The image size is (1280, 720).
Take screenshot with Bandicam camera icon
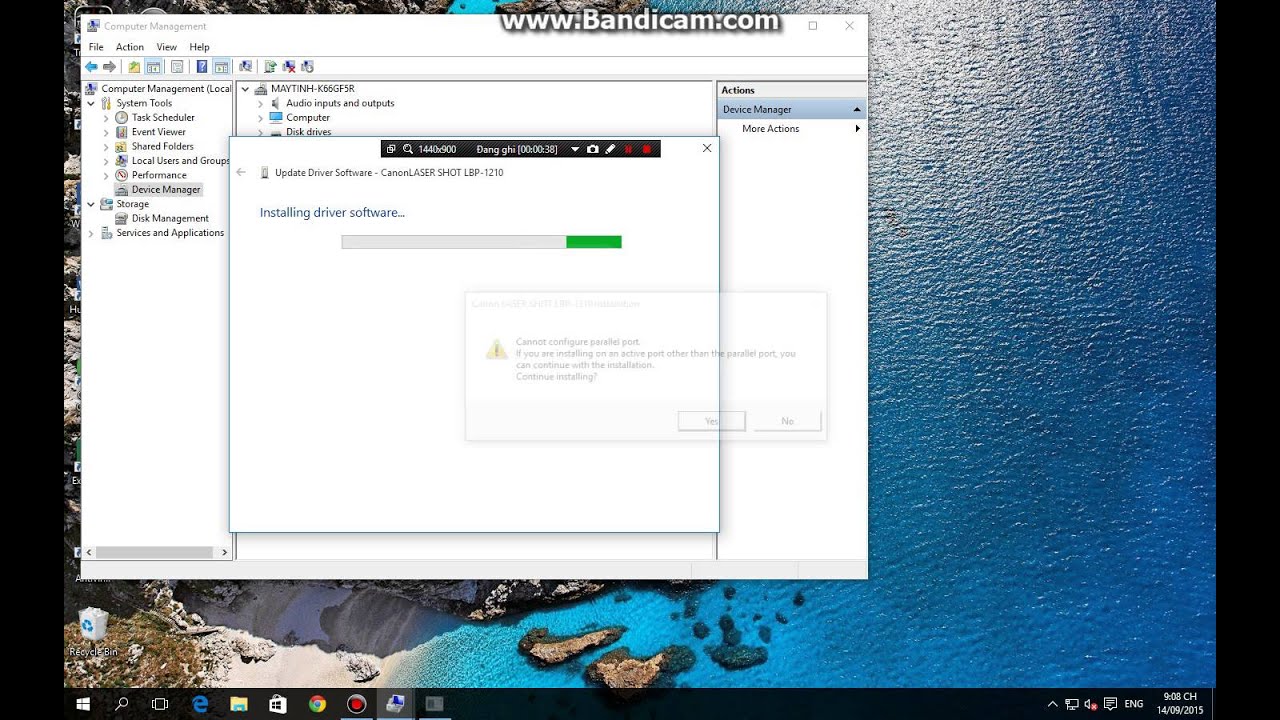tap(593, 149)
